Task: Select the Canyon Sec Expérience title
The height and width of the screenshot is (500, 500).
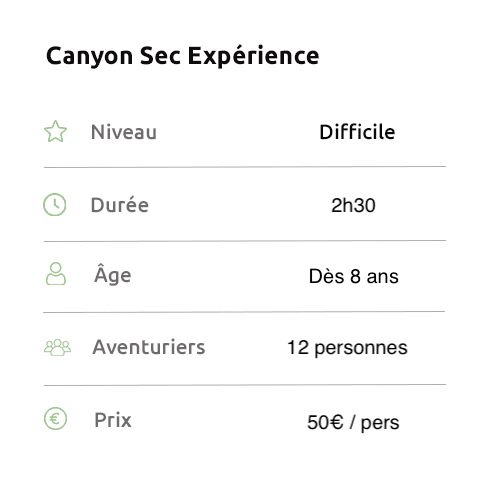Action: [x=183, y=56]
